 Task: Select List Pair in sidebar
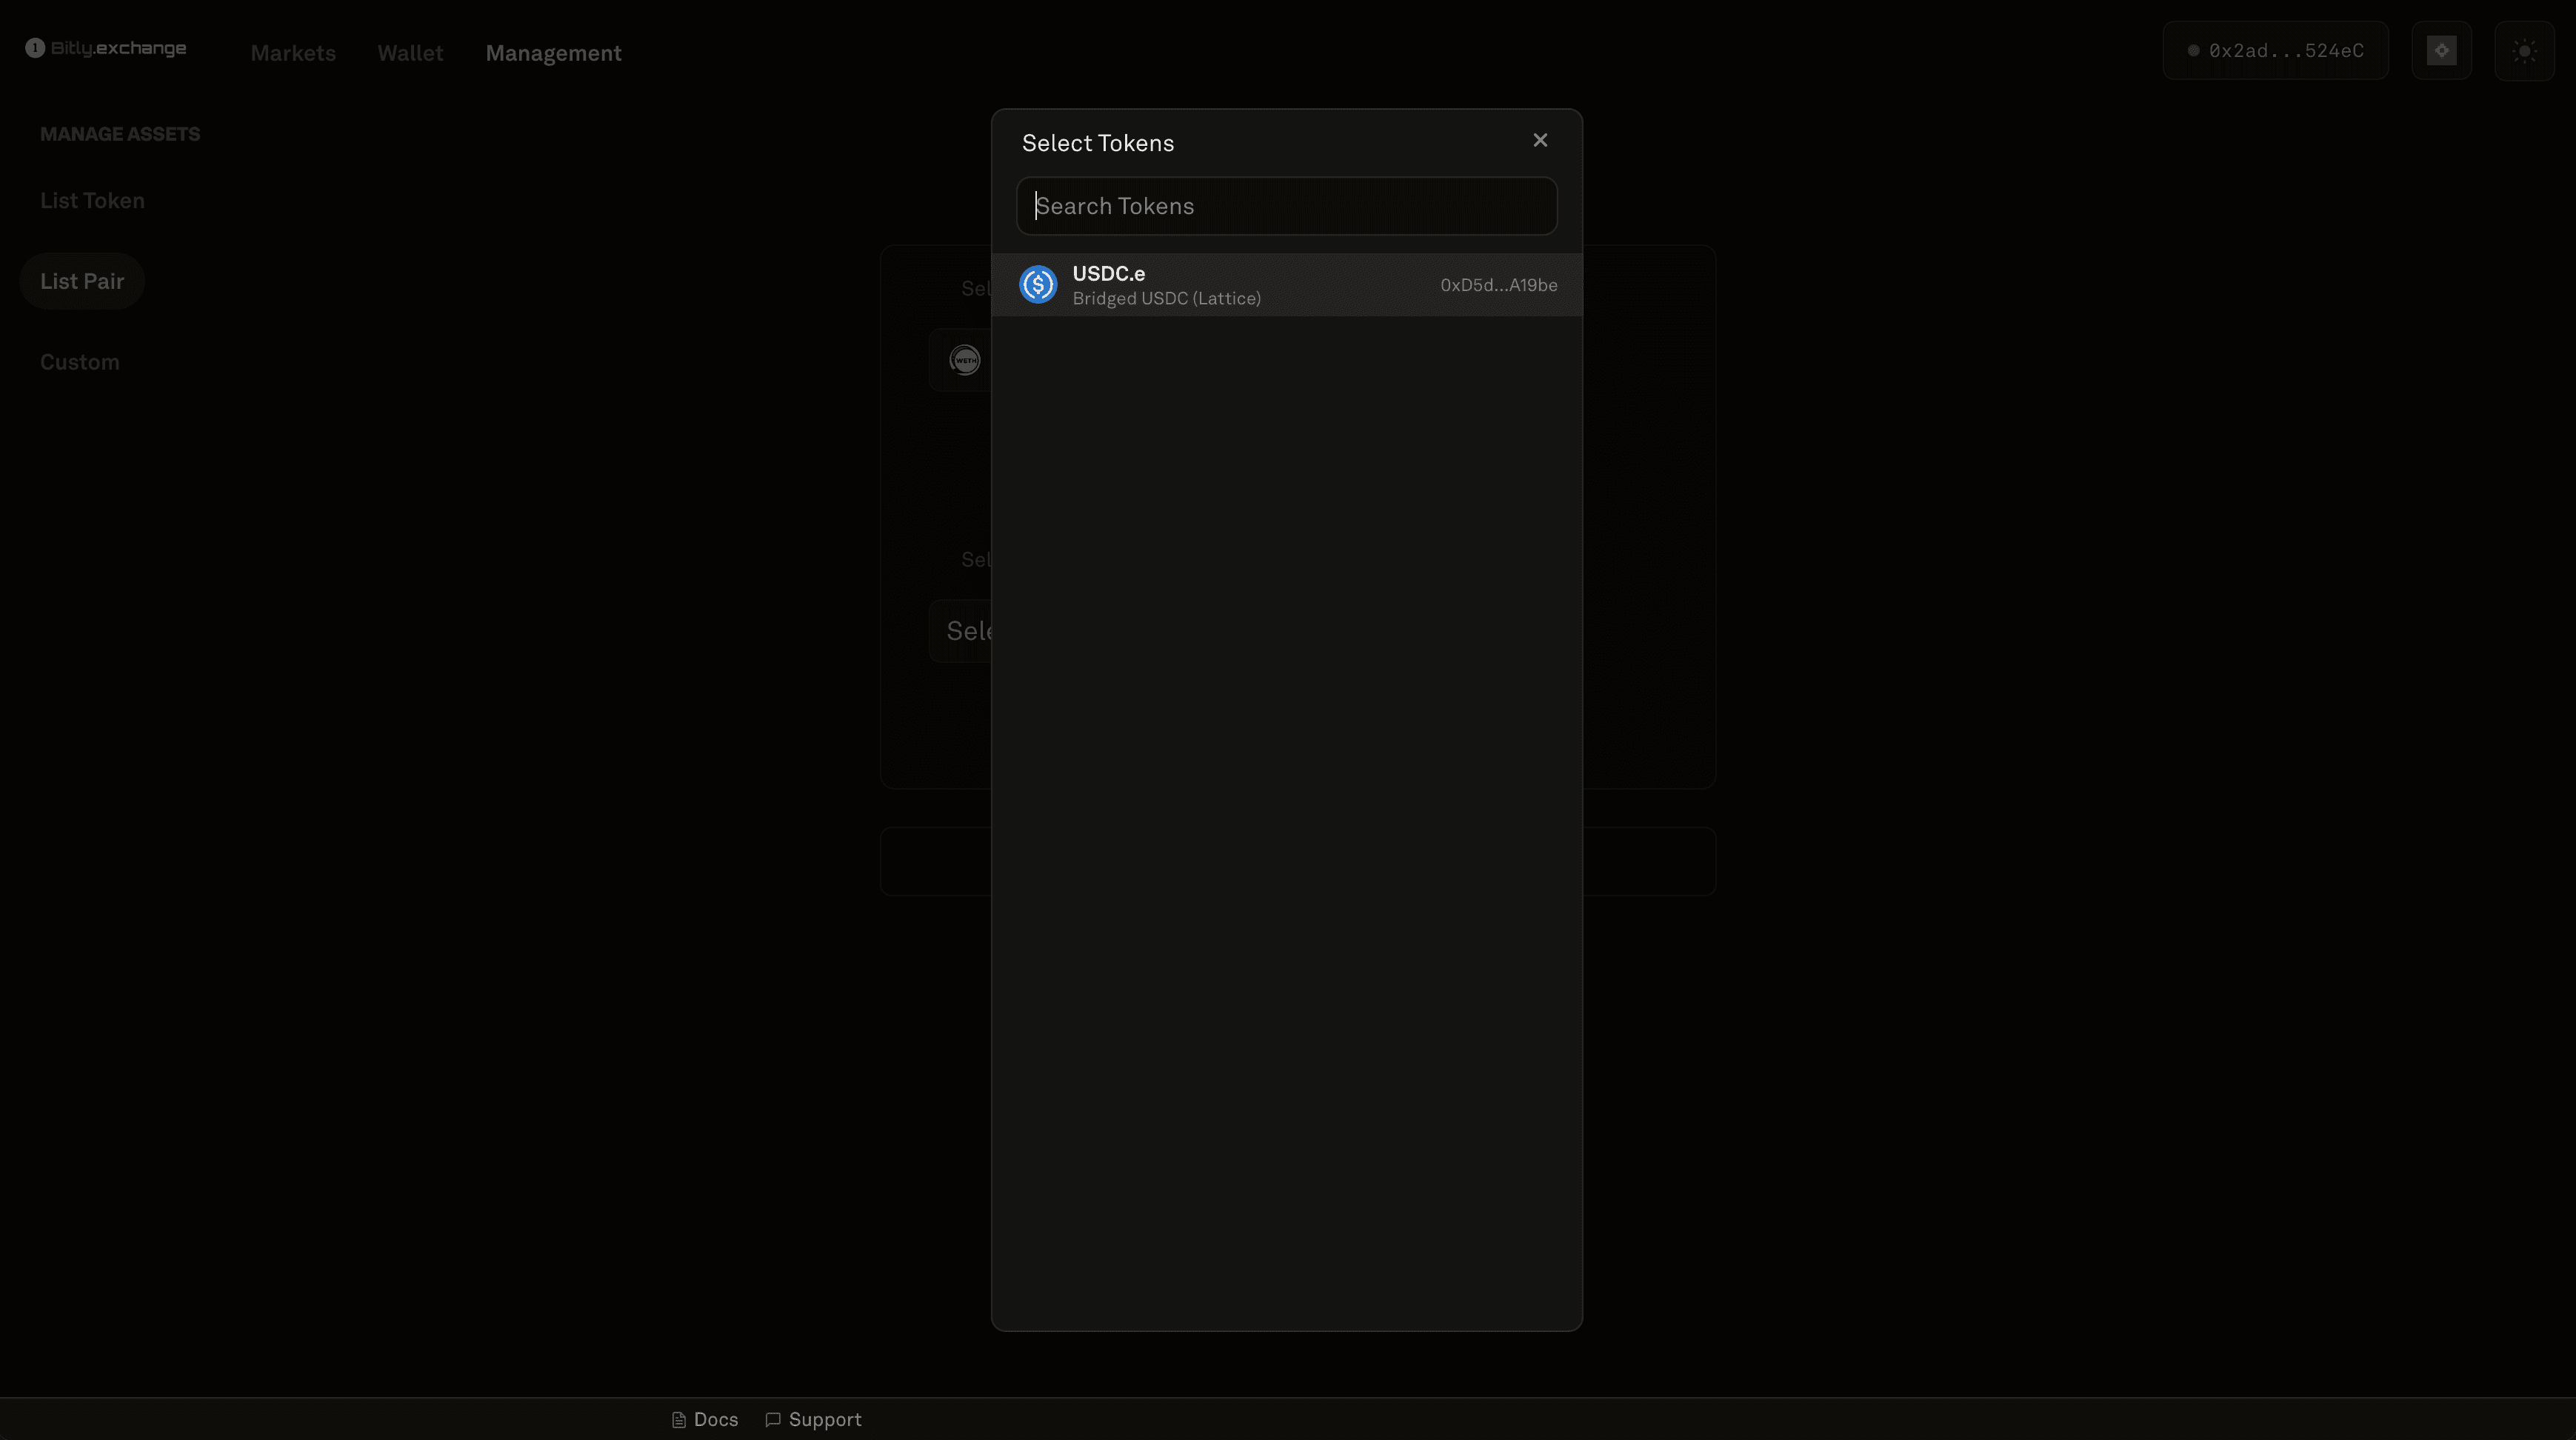[x=82, y=281]
